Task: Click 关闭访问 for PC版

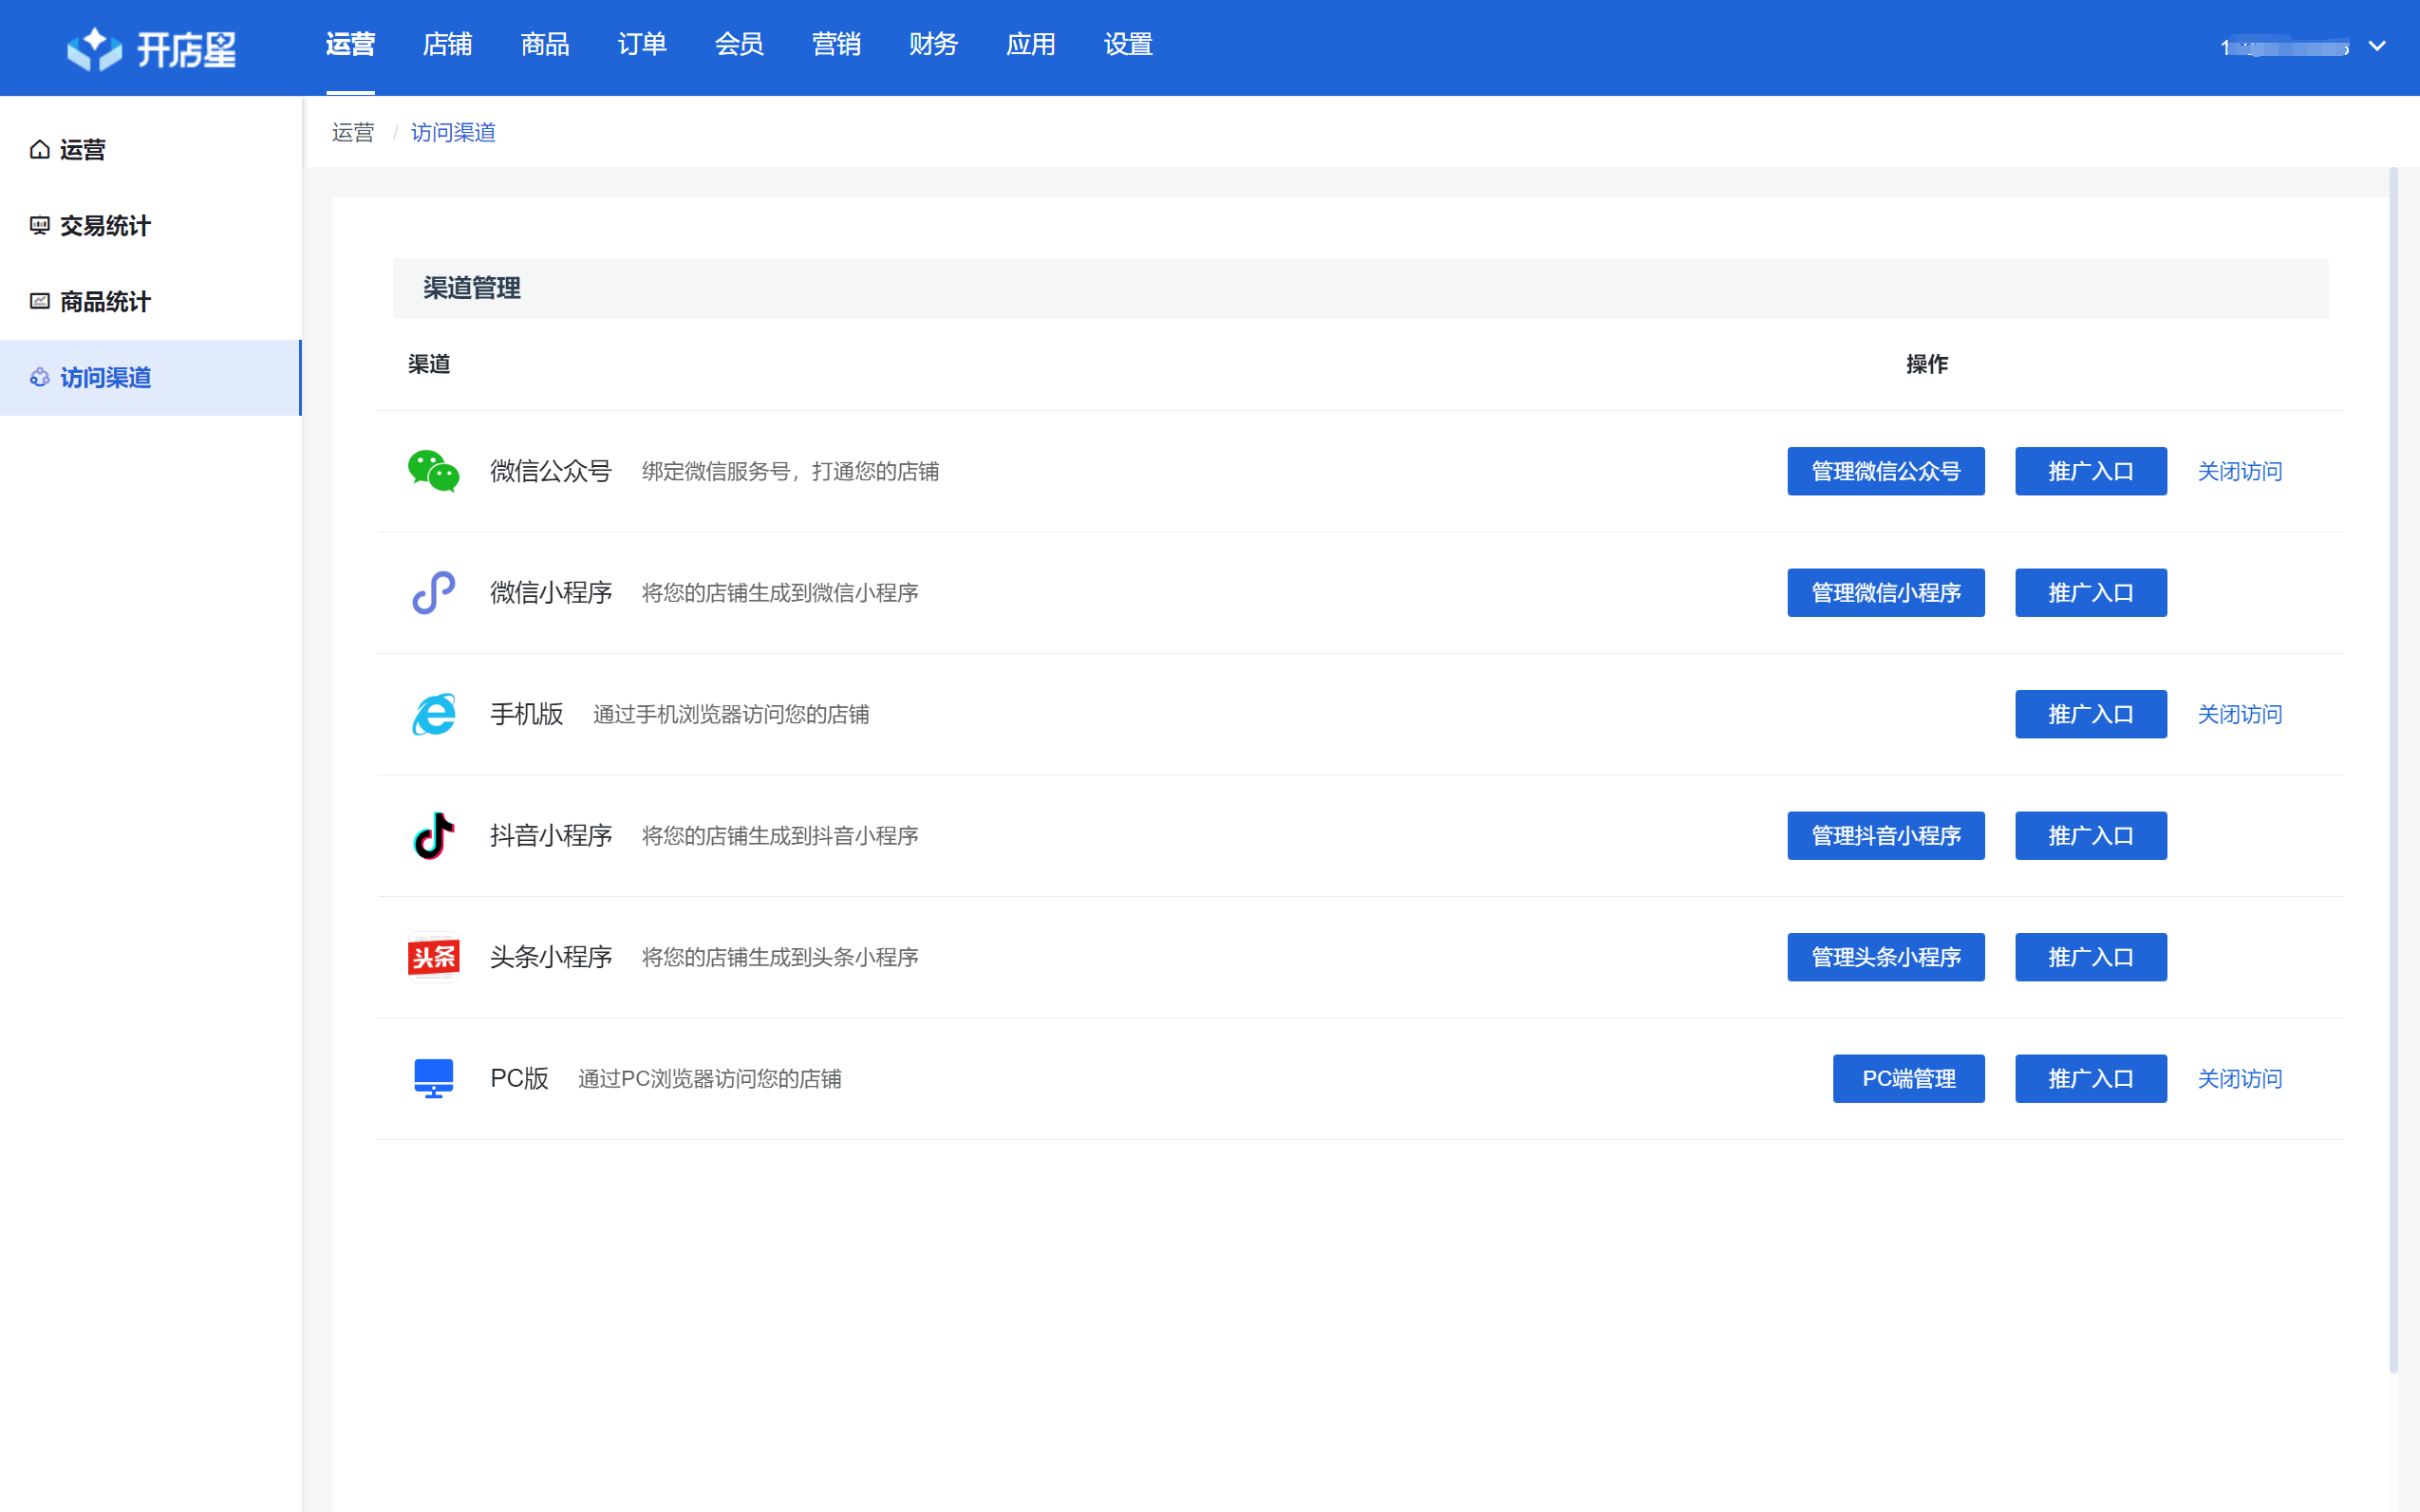Action: point(2240,1079)
